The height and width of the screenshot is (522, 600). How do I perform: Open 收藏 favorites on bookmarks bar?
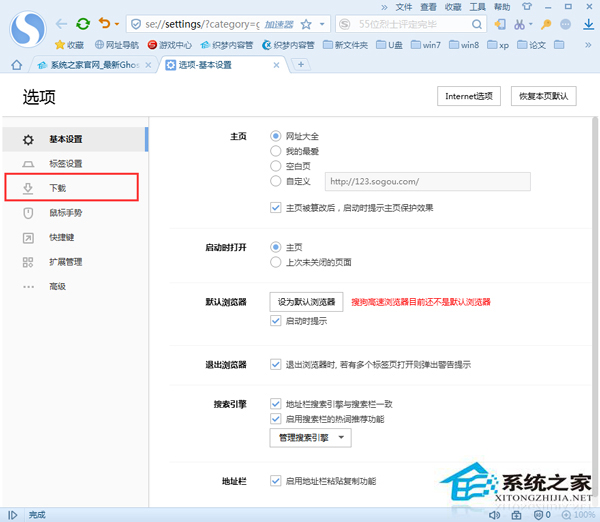(x=69, y=45)
